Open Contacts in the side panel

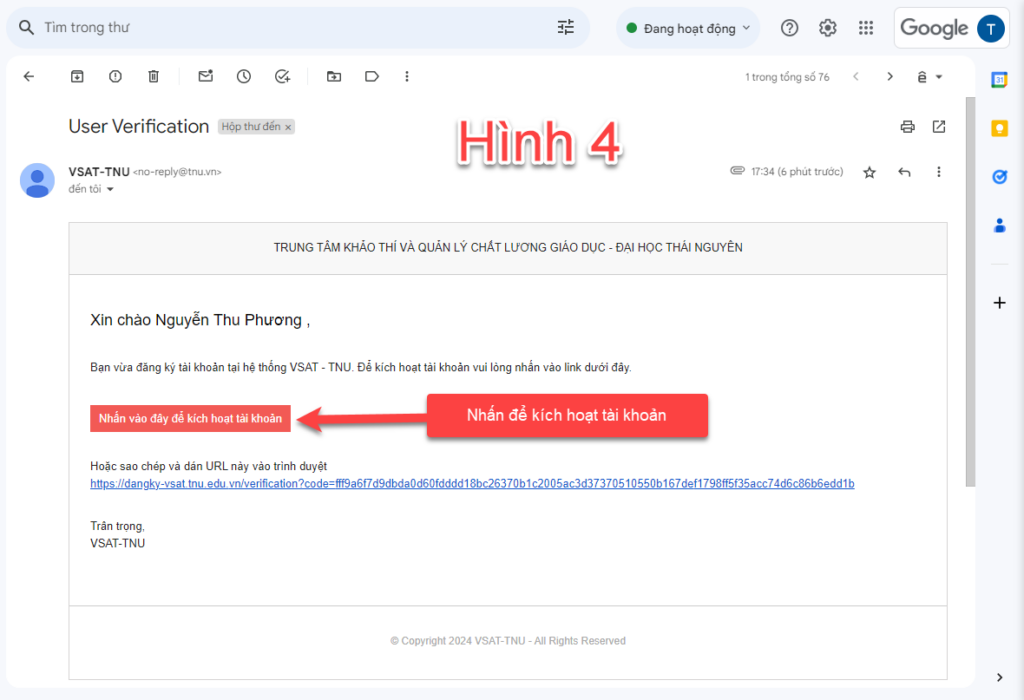999,226
